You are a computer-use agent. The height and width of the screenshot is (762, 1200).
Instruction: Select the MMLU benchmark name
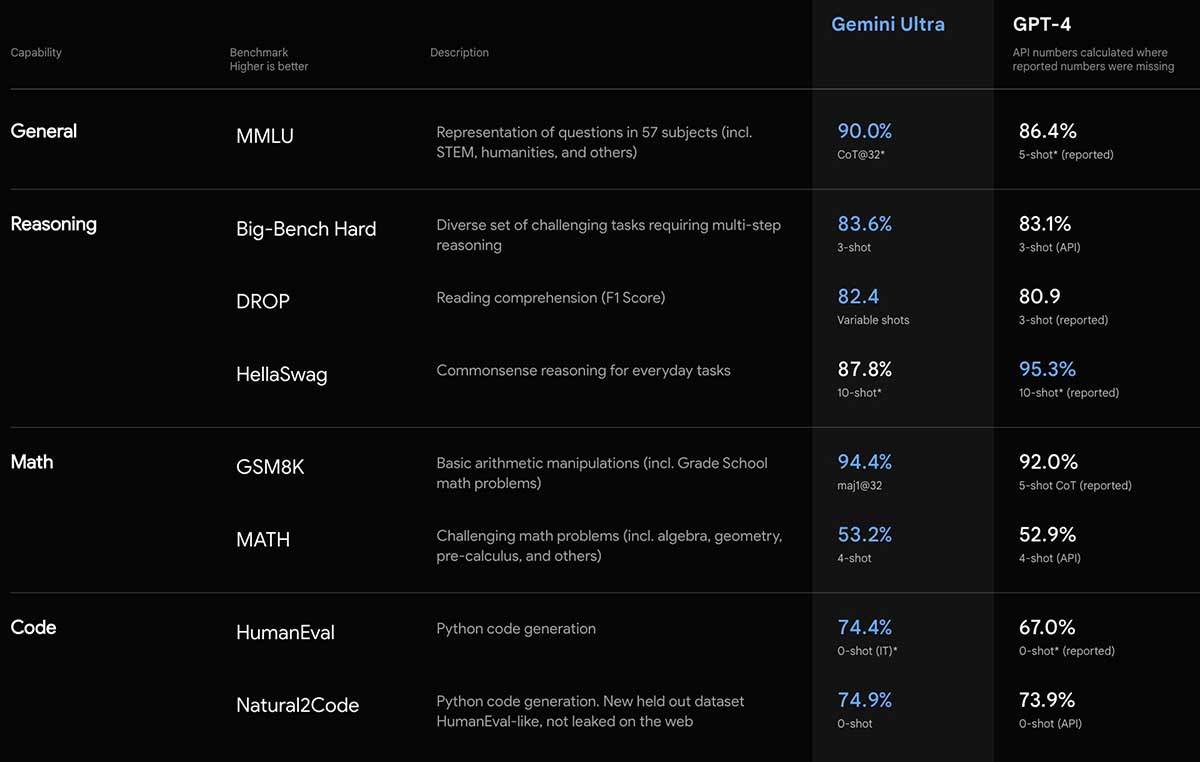point(265,136)
